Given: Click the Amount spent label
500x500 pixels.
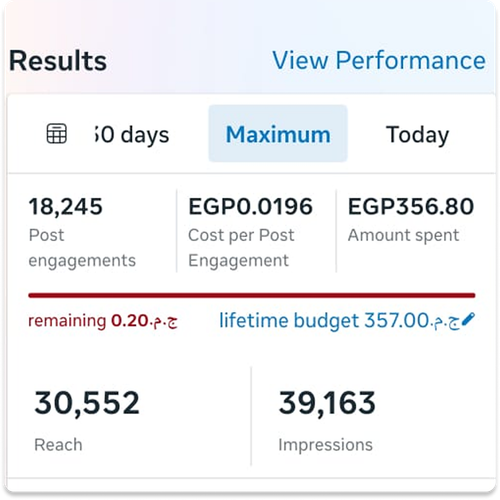Looking at the screenshot, I should pos(403,236).
